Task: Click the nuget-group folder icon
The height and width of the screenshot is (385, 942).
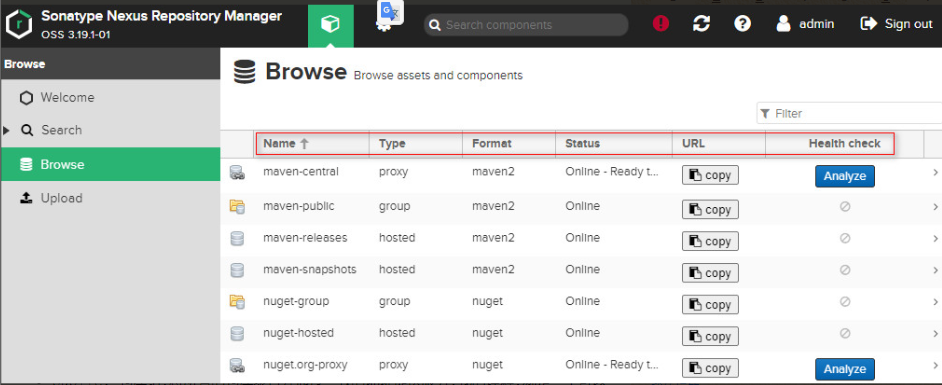Action: [x=237, y=302]
